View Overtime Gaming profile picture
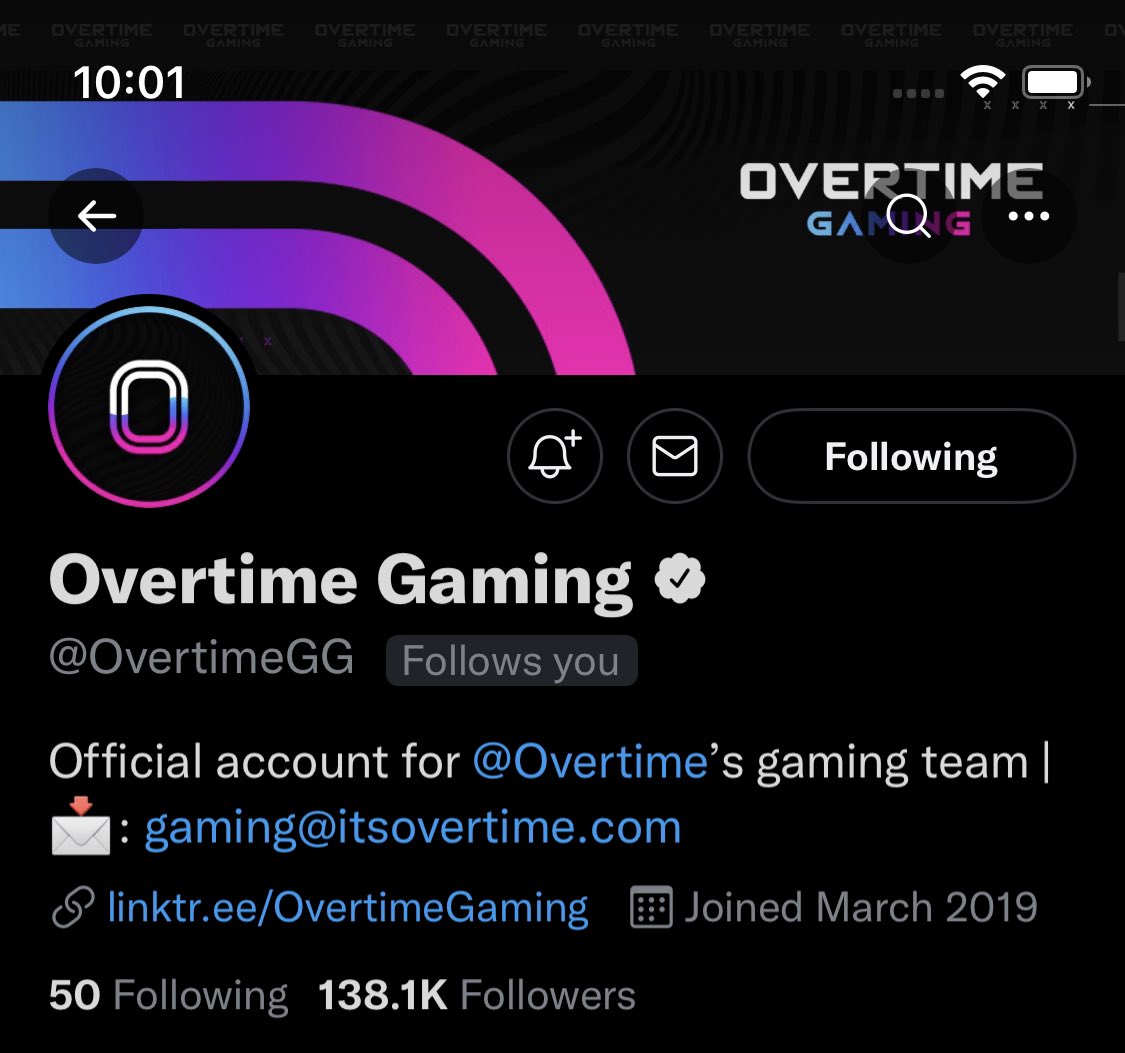This screenshot has height=1053, width=1125. click(149, 407)
